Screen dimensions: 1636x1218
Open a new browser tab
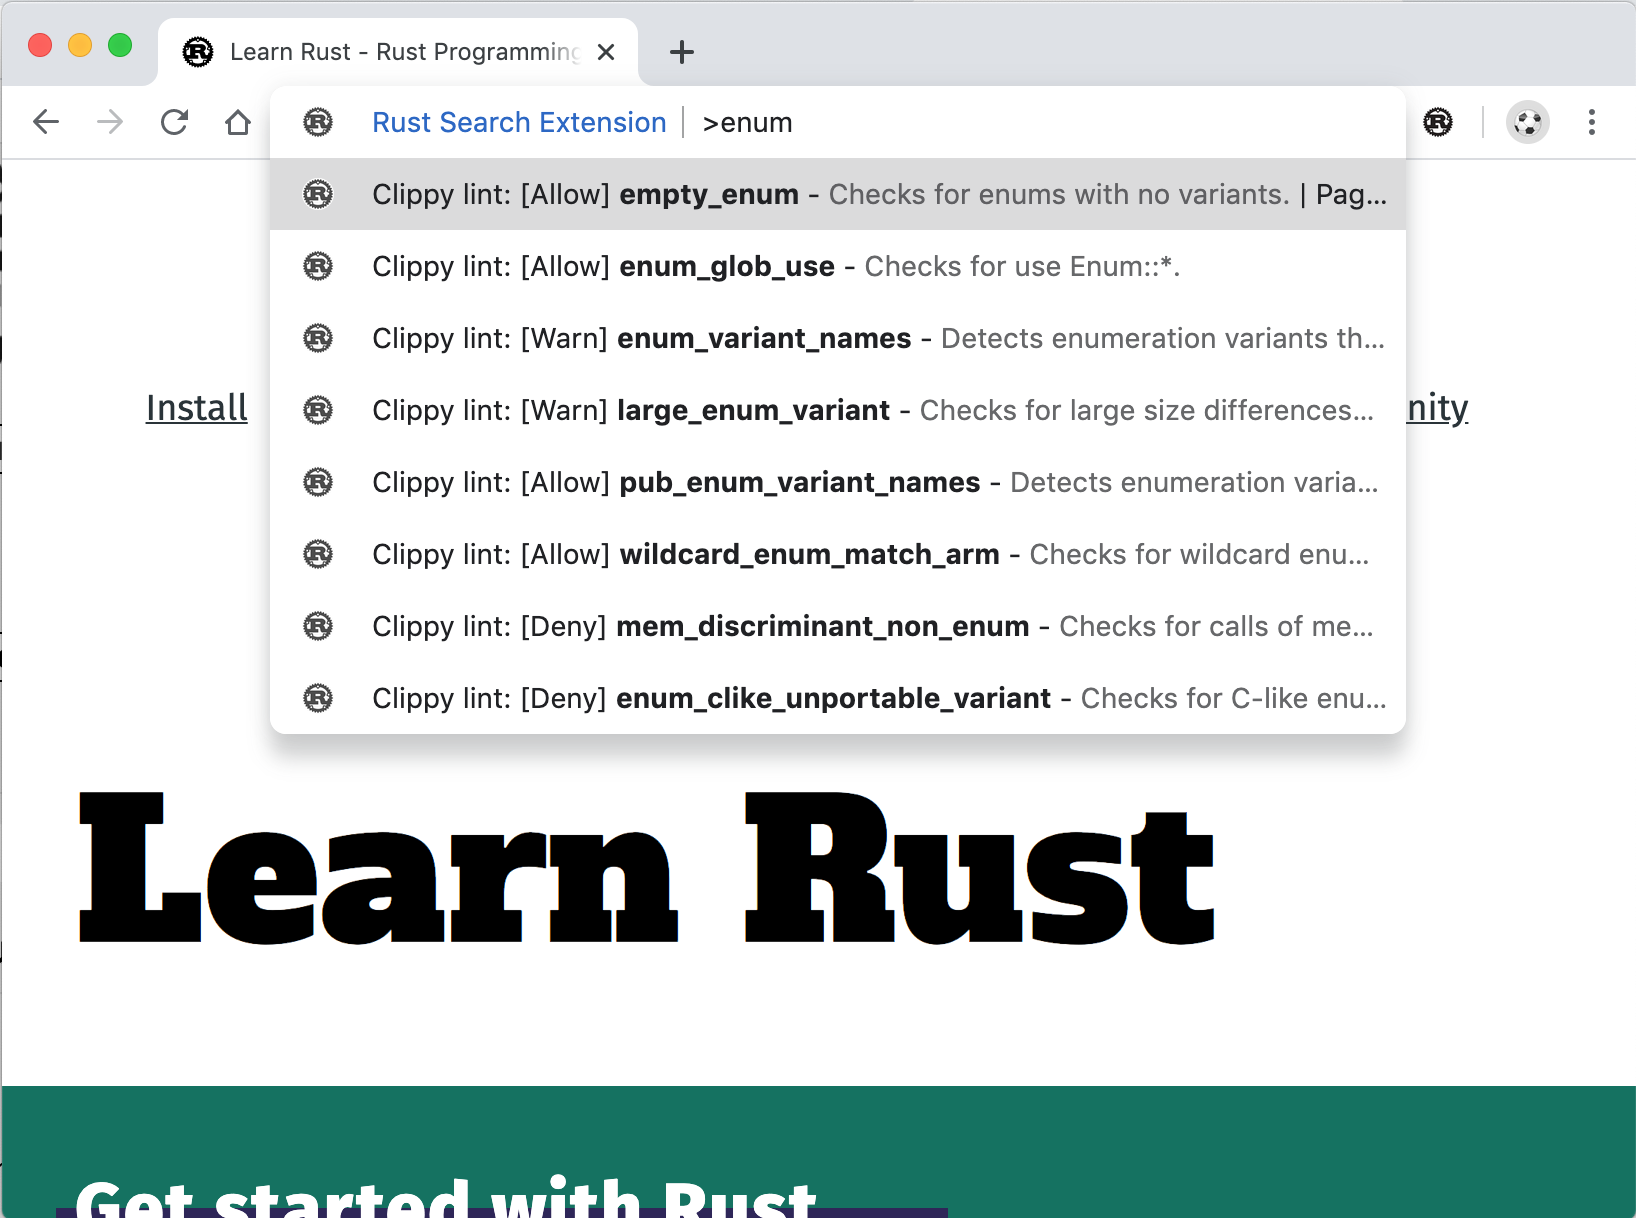click(682, 52)
